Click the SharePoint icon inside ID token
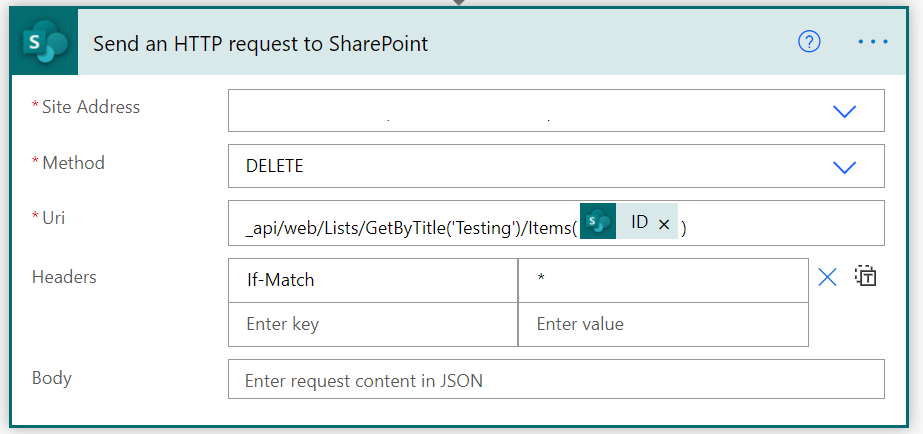This screenshot has width=923, height=434. click(597, 224)
